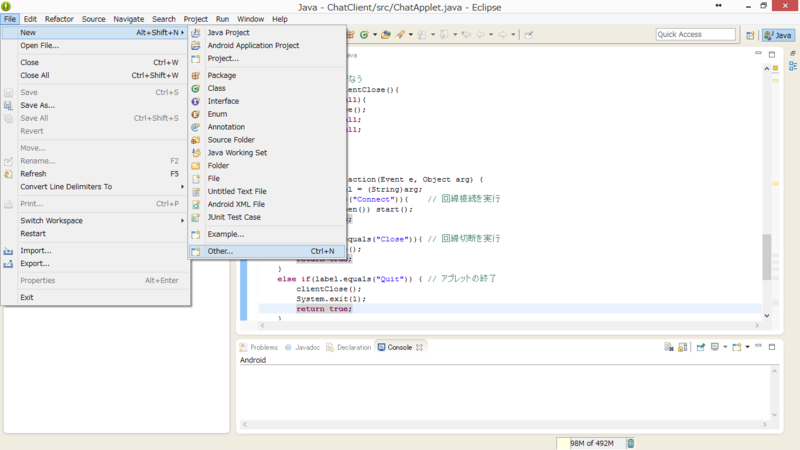Open dropdown next to Next Annotation icon
The height and width of the screenshot is (450, 800).
click(x=433, y=35)
